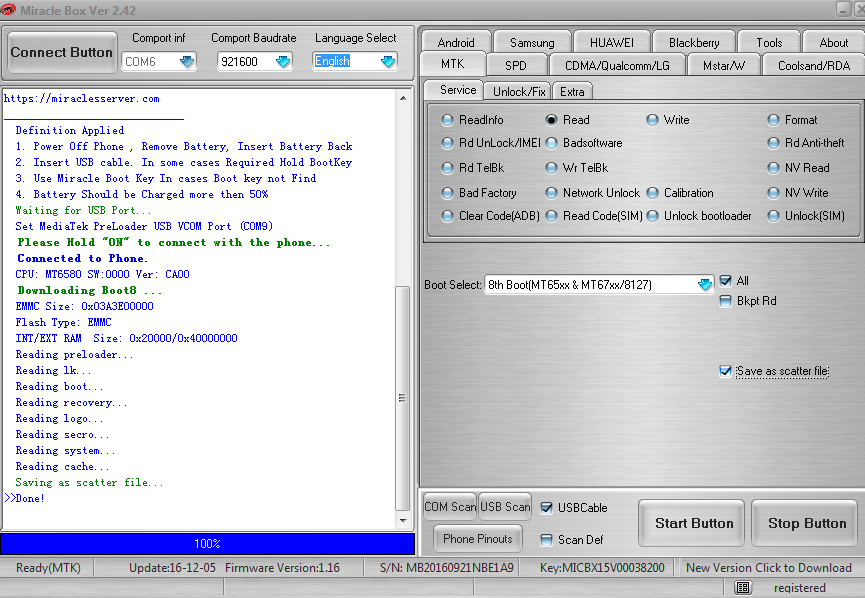865x598 pixels.
Task: Click the 100% progress bar
Action: [x=207, y=544]
